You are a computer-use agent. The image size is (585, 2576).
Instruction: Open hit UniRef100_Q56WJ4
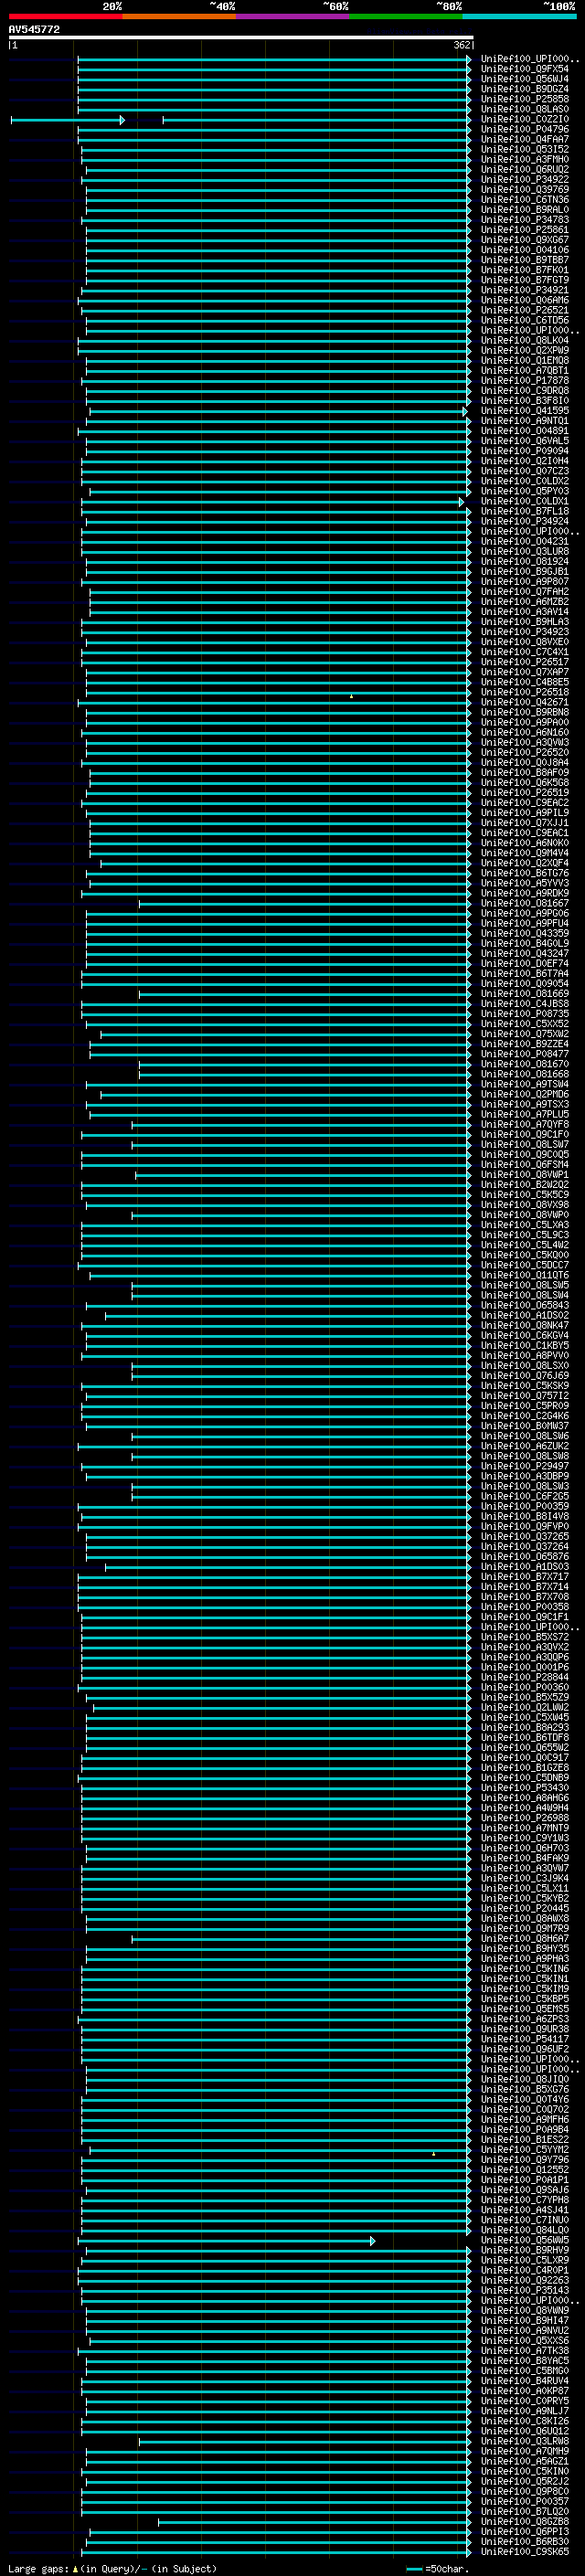(x=525, y=79)
